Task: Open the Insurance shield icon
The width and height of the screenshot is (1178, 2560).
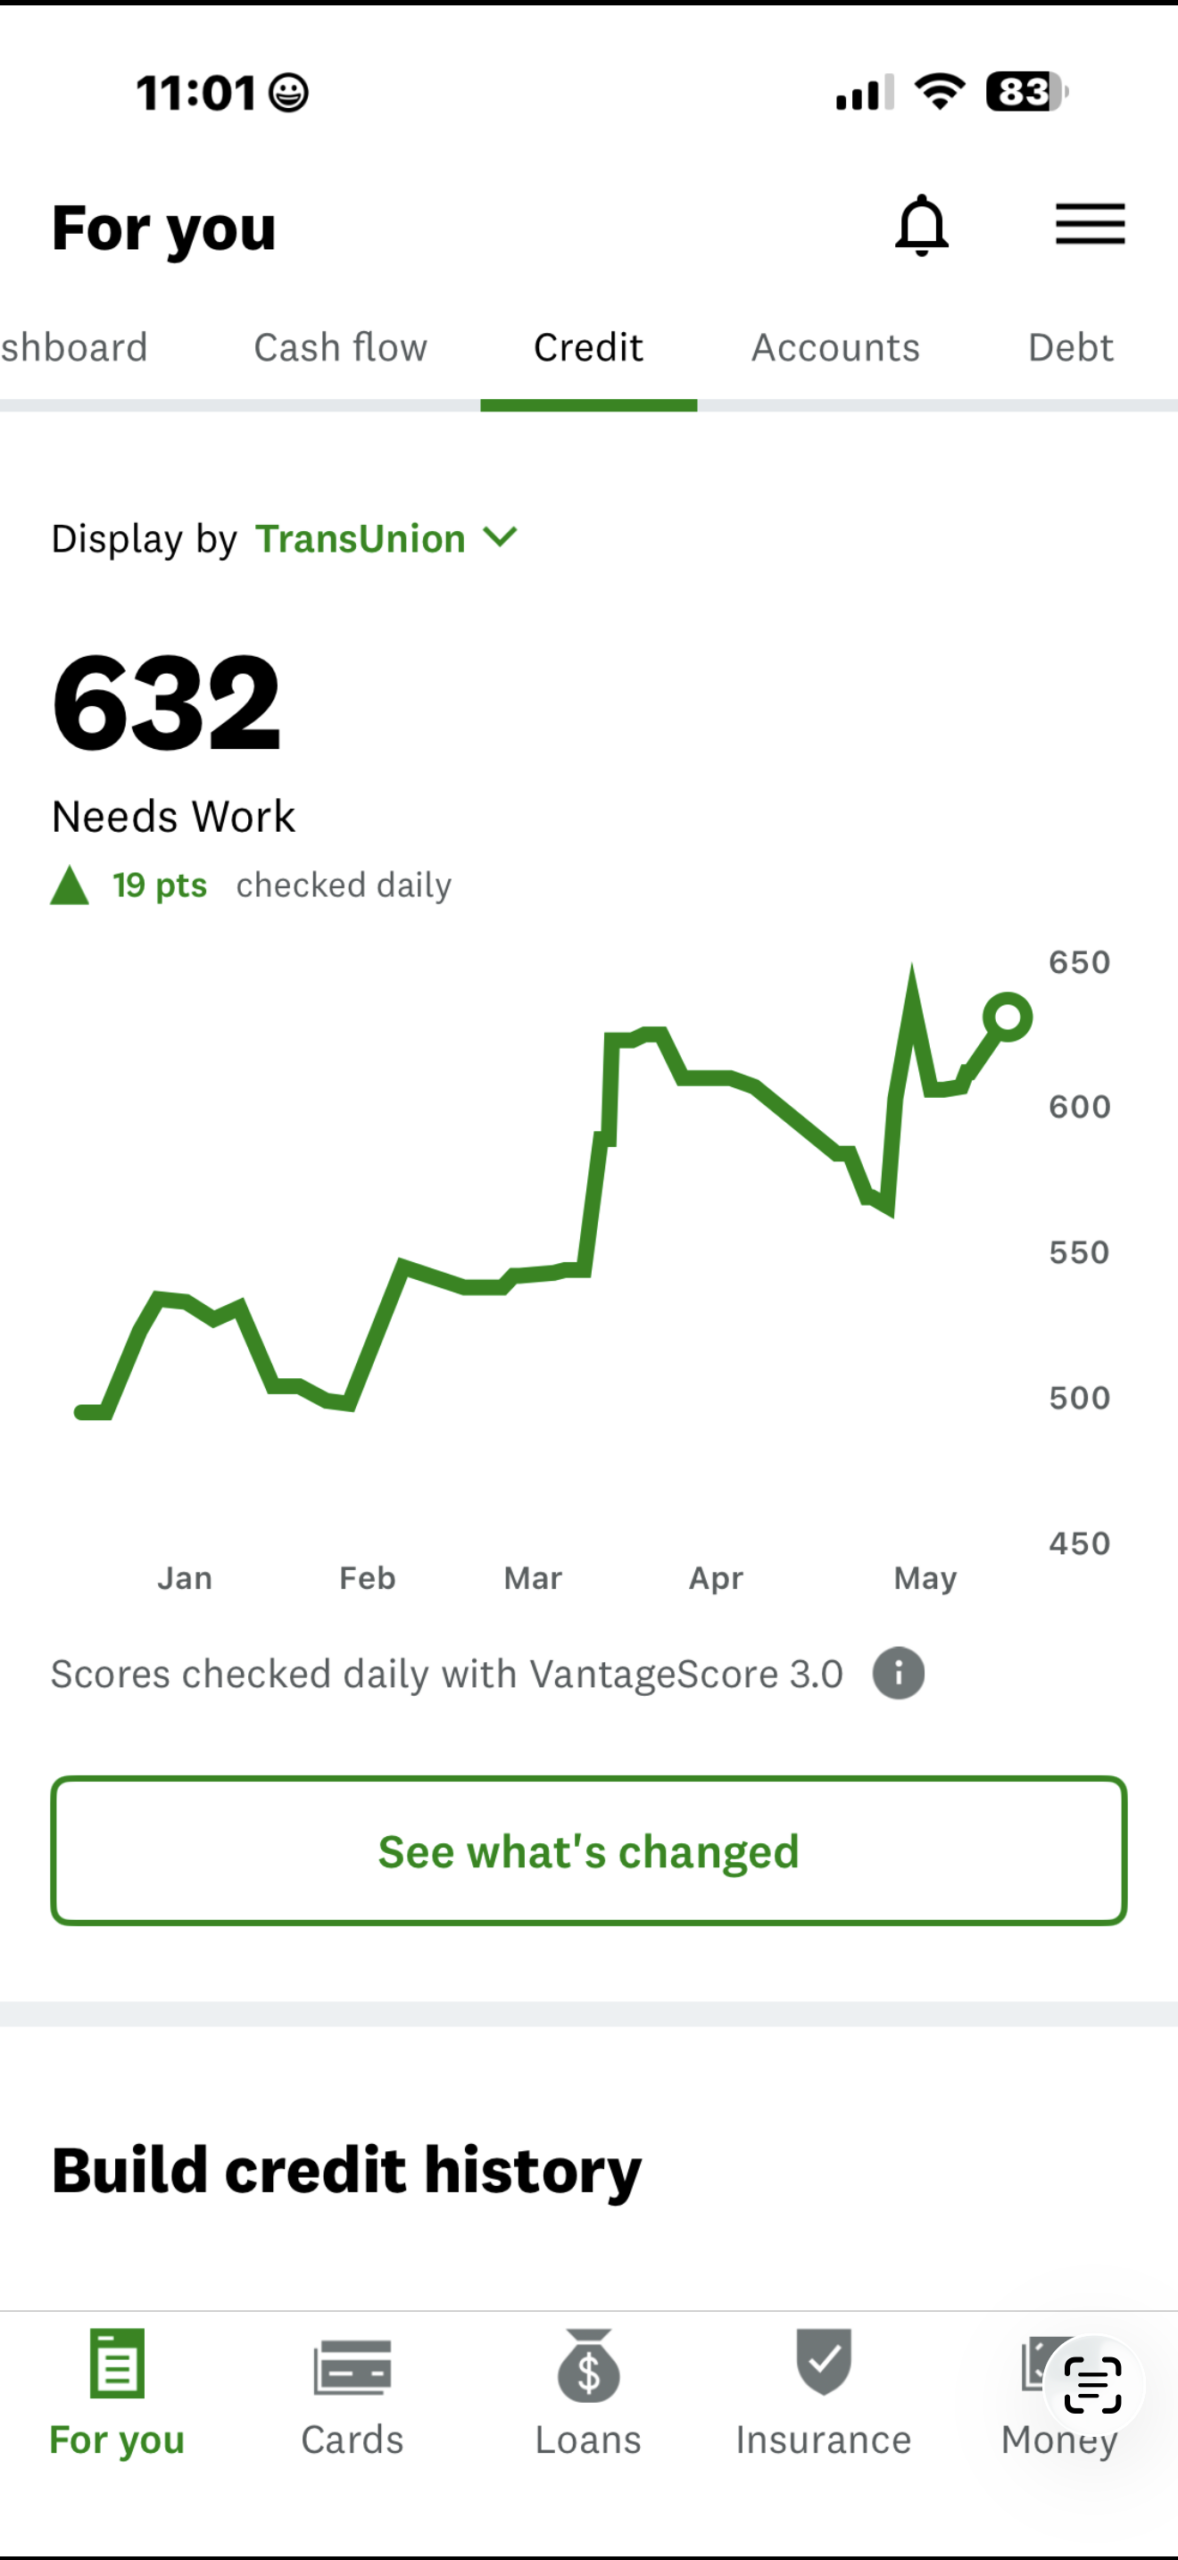Action: [x=823, y=2361]
